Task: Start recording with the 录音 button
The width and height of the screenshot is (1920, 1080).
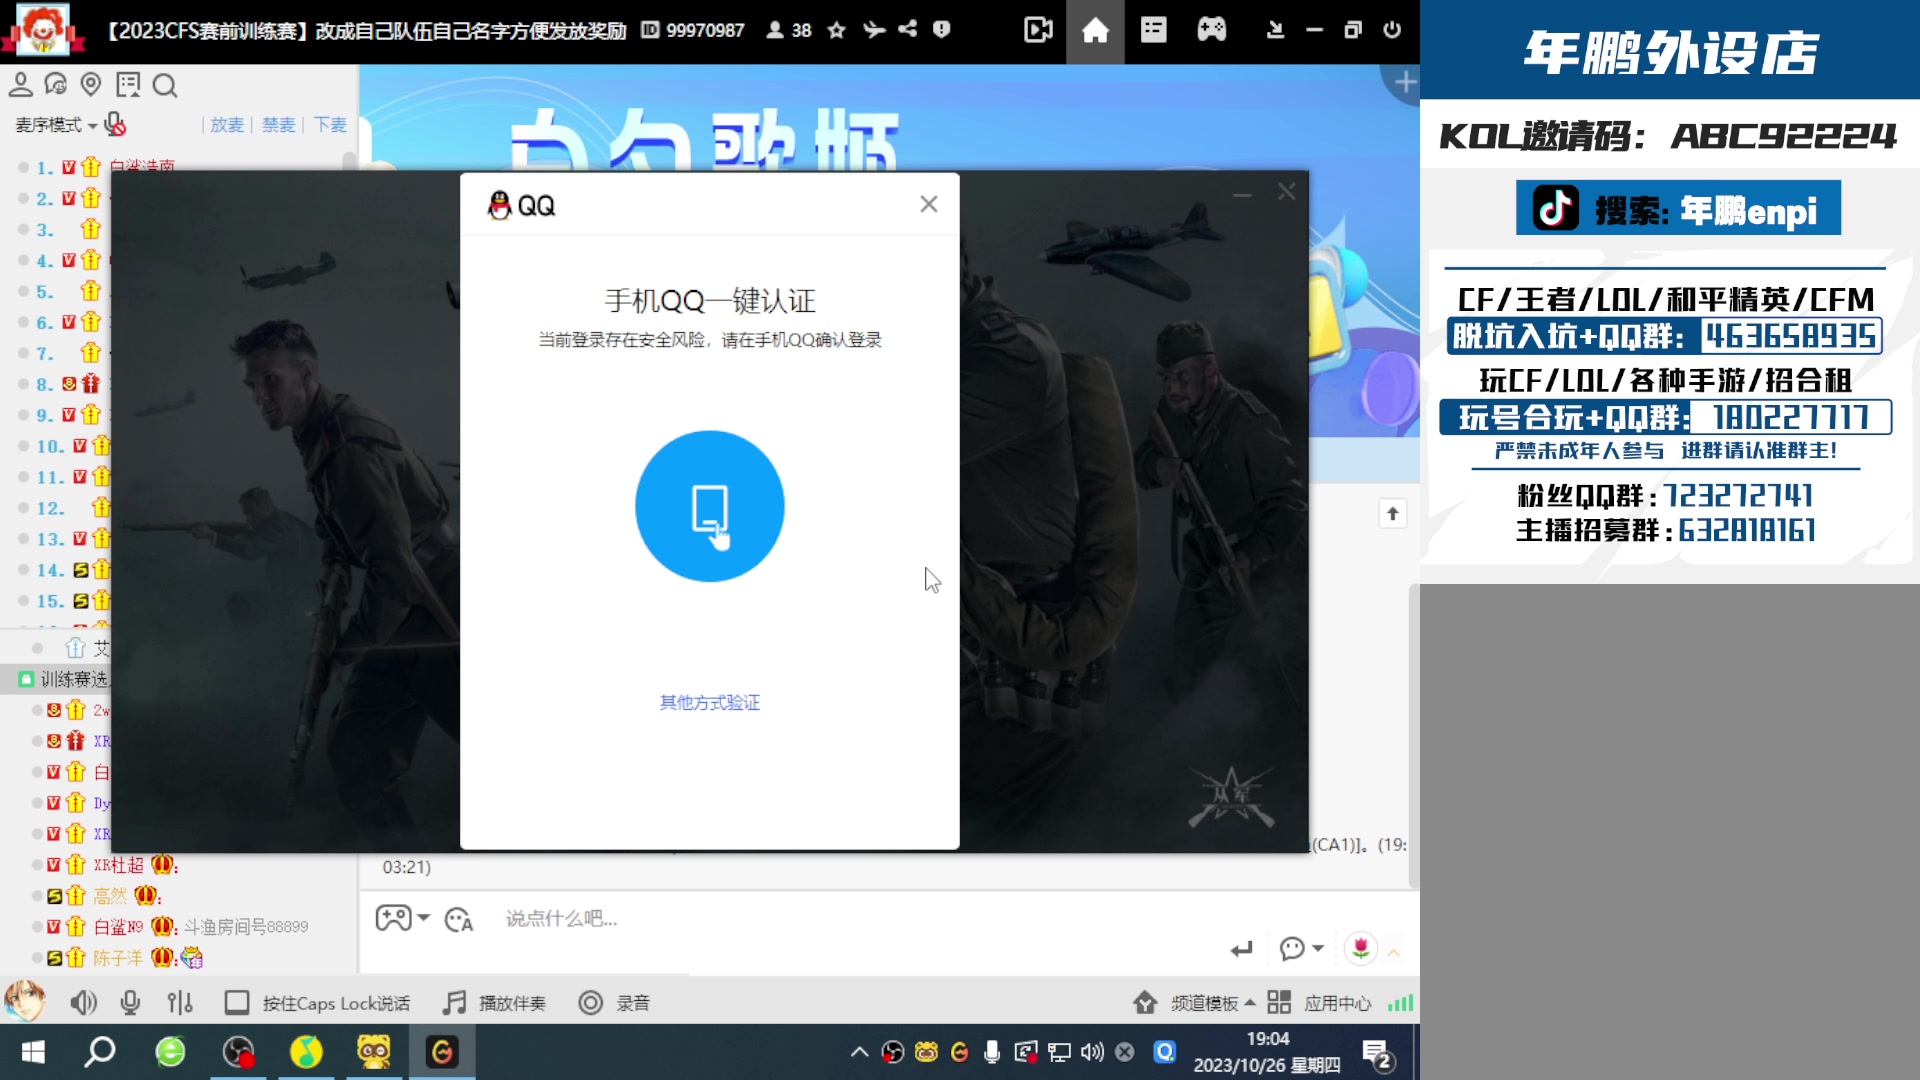Action: point(614,1002)
